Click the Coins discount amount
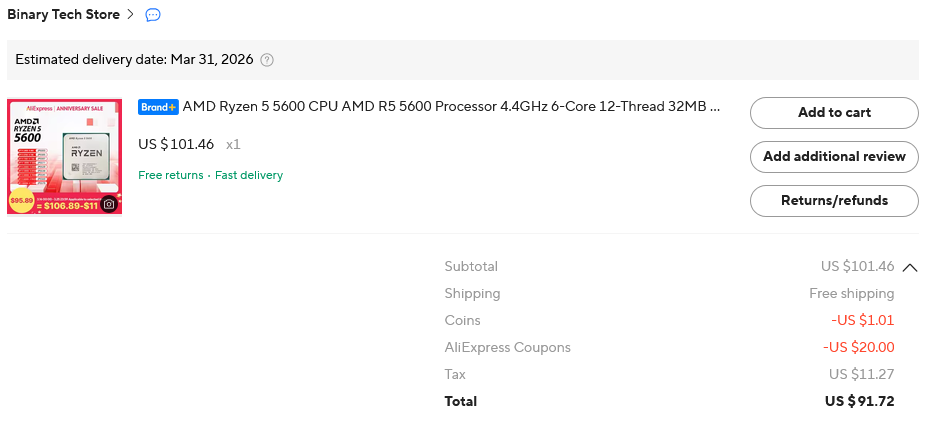 click(x=863, y=321)
